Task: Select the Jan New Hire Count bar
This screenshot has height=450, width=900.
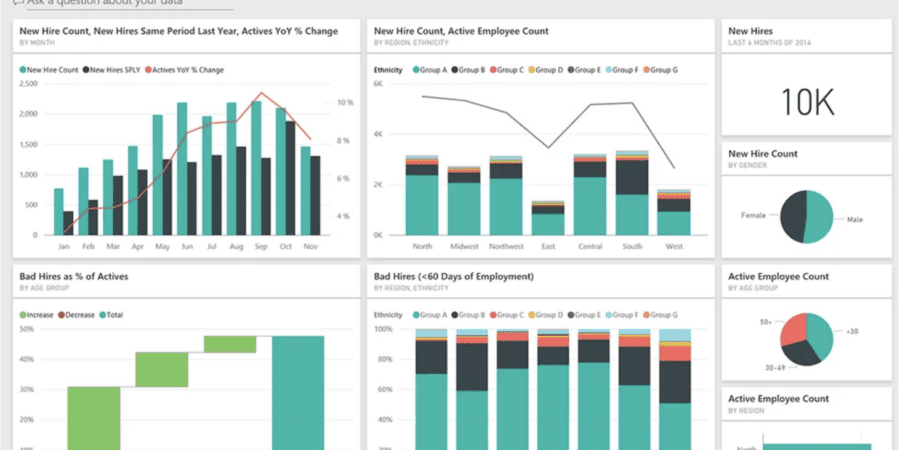Action: pyautogui.click(x=59, y=211)
